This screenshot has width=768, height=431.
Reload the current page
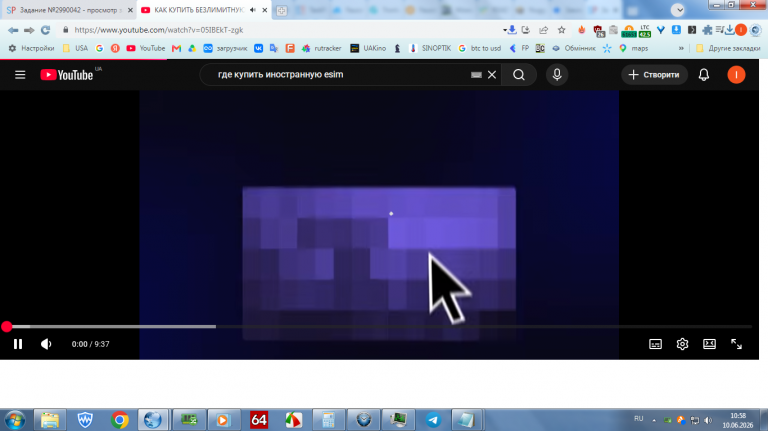point(46,30)
